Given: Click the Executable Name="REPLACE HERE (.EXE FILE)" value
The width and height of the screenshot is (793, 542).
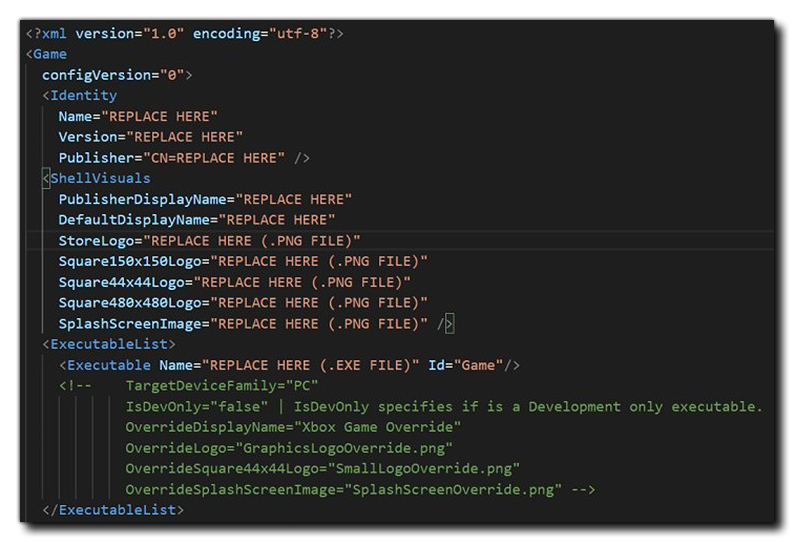Looking at the screenshot, I should (x=310, y=365).
